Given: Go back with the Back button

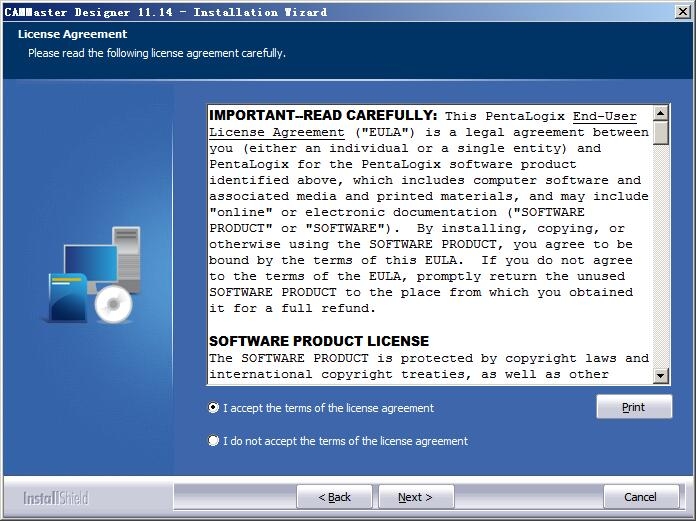Looking at the screenshot, I should point(334,497).
